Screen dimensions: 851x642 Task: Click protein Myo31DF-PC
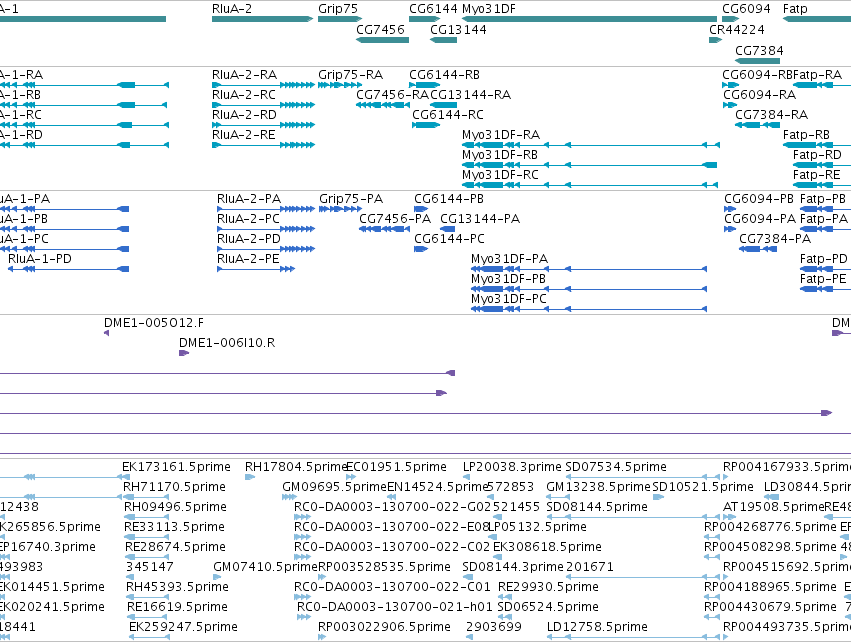point(509,298)
